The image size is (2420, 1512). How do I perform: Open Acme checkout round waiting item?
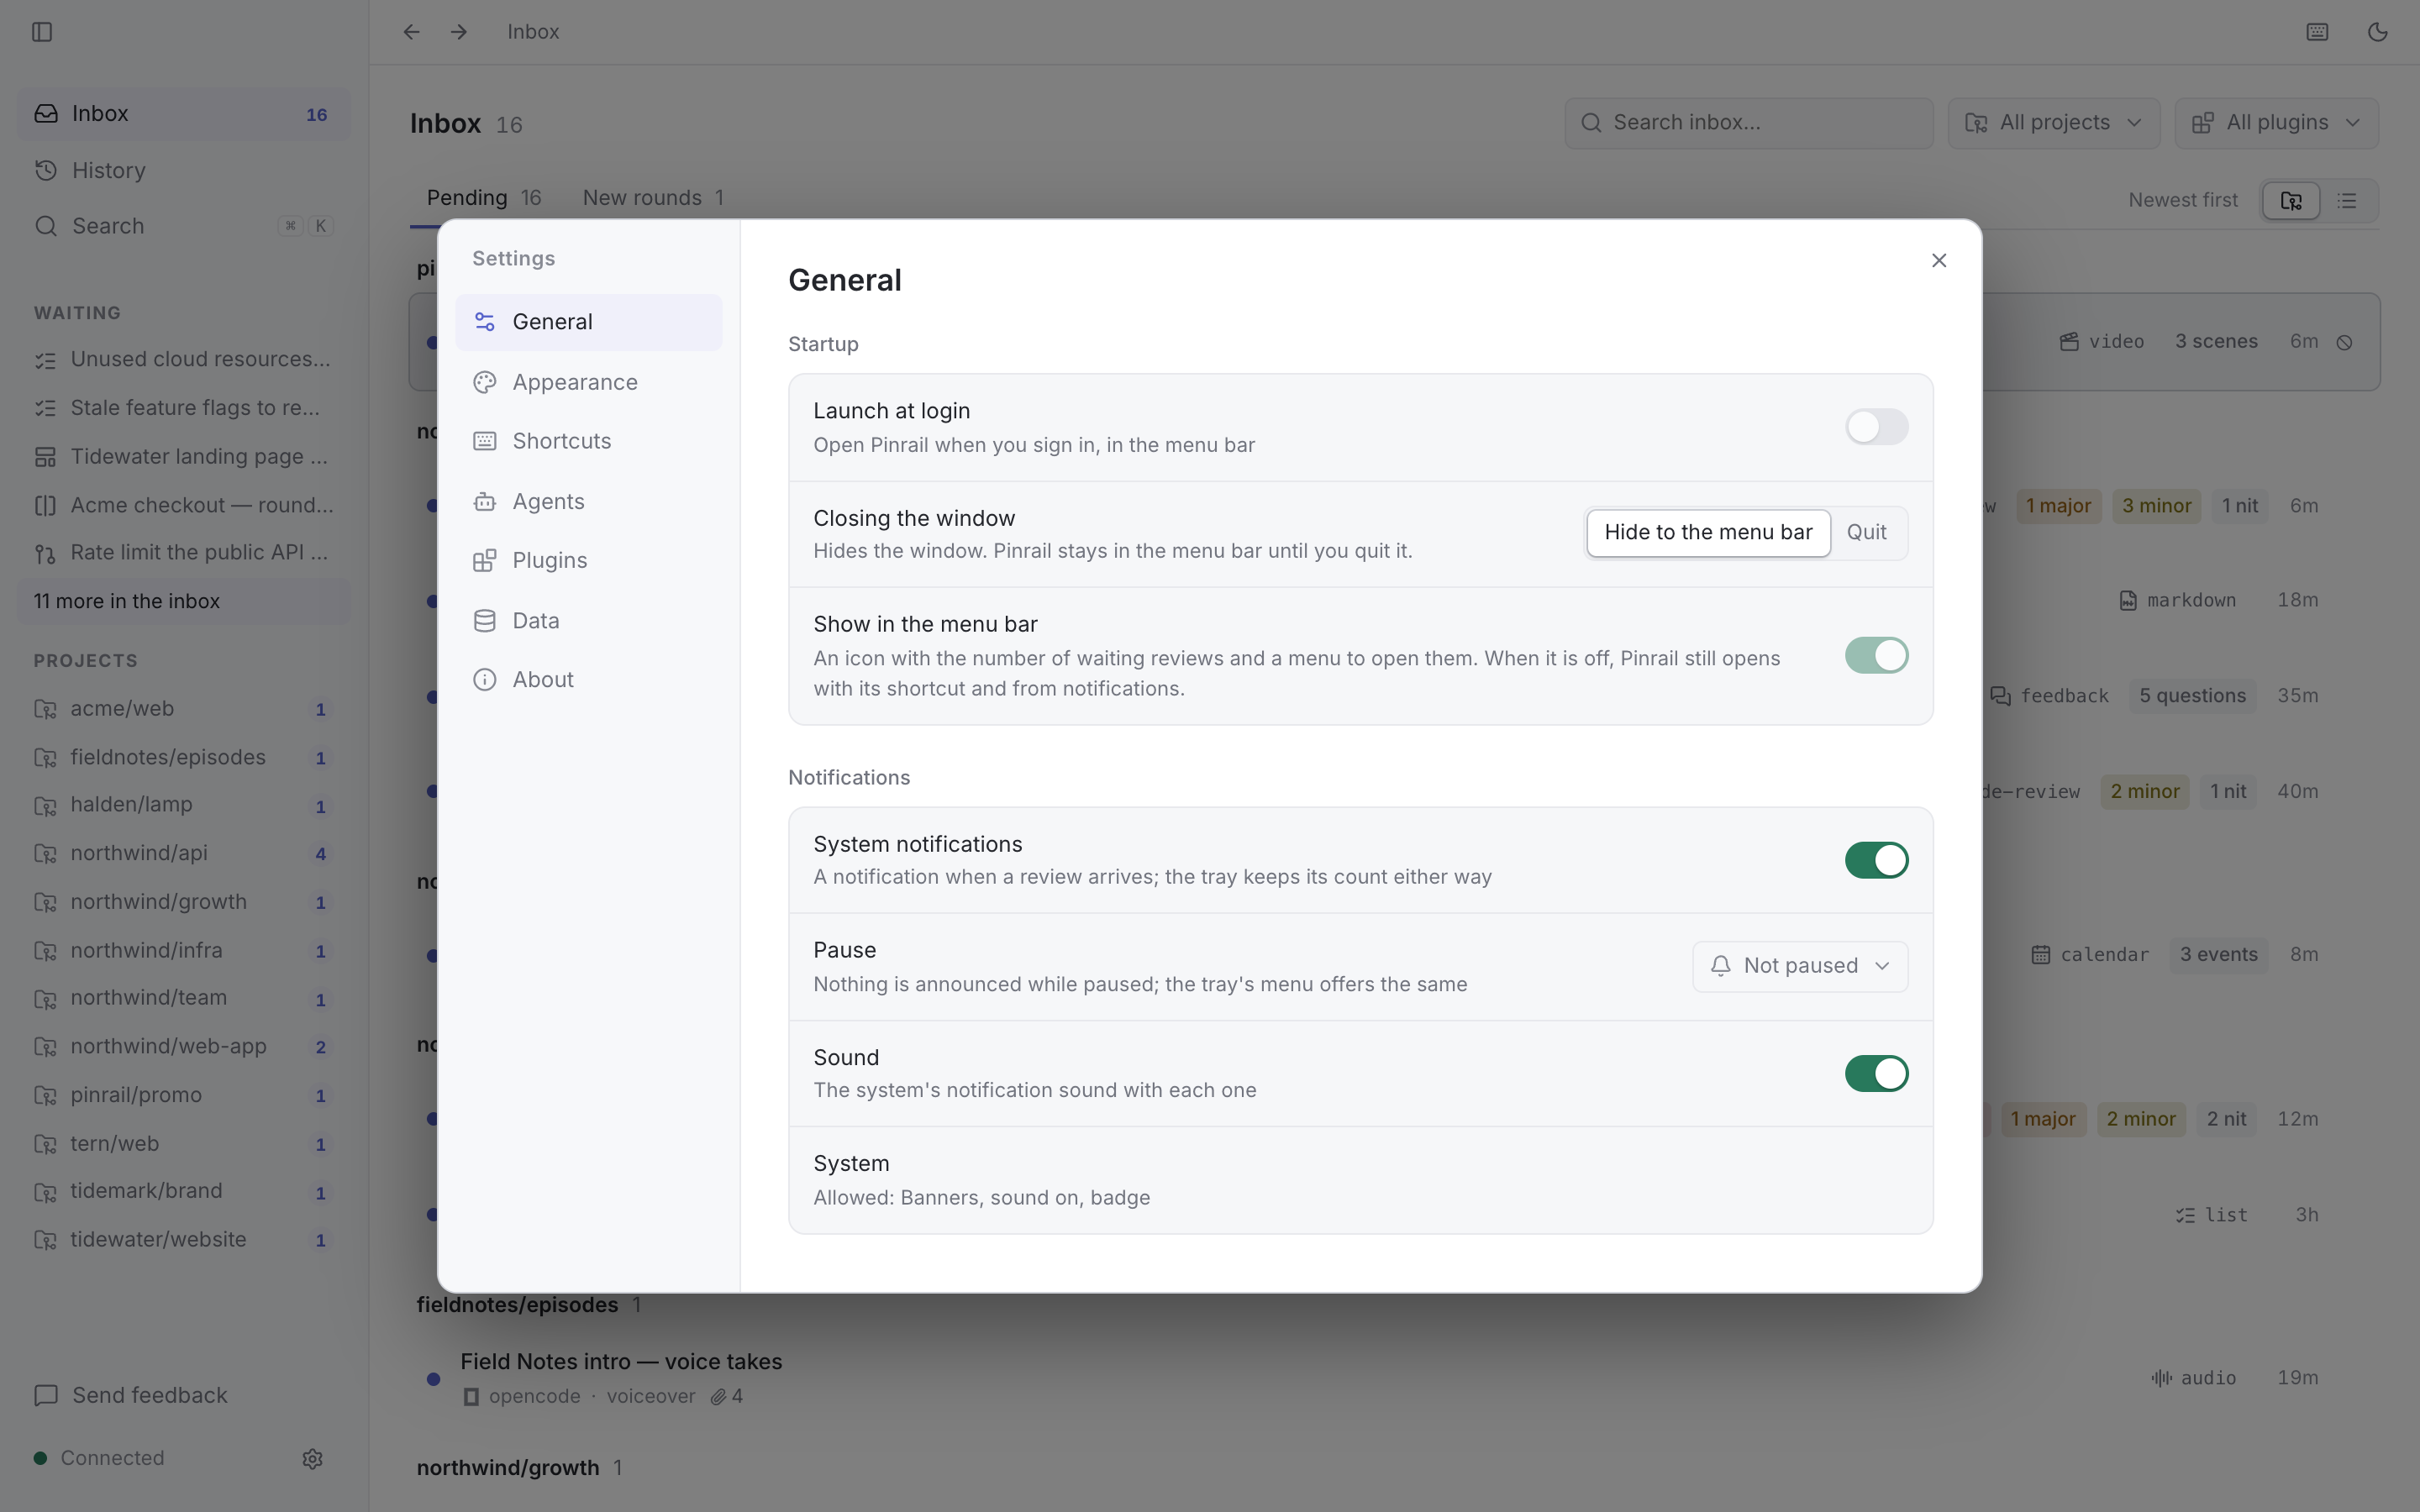click(x=184, y=505)
